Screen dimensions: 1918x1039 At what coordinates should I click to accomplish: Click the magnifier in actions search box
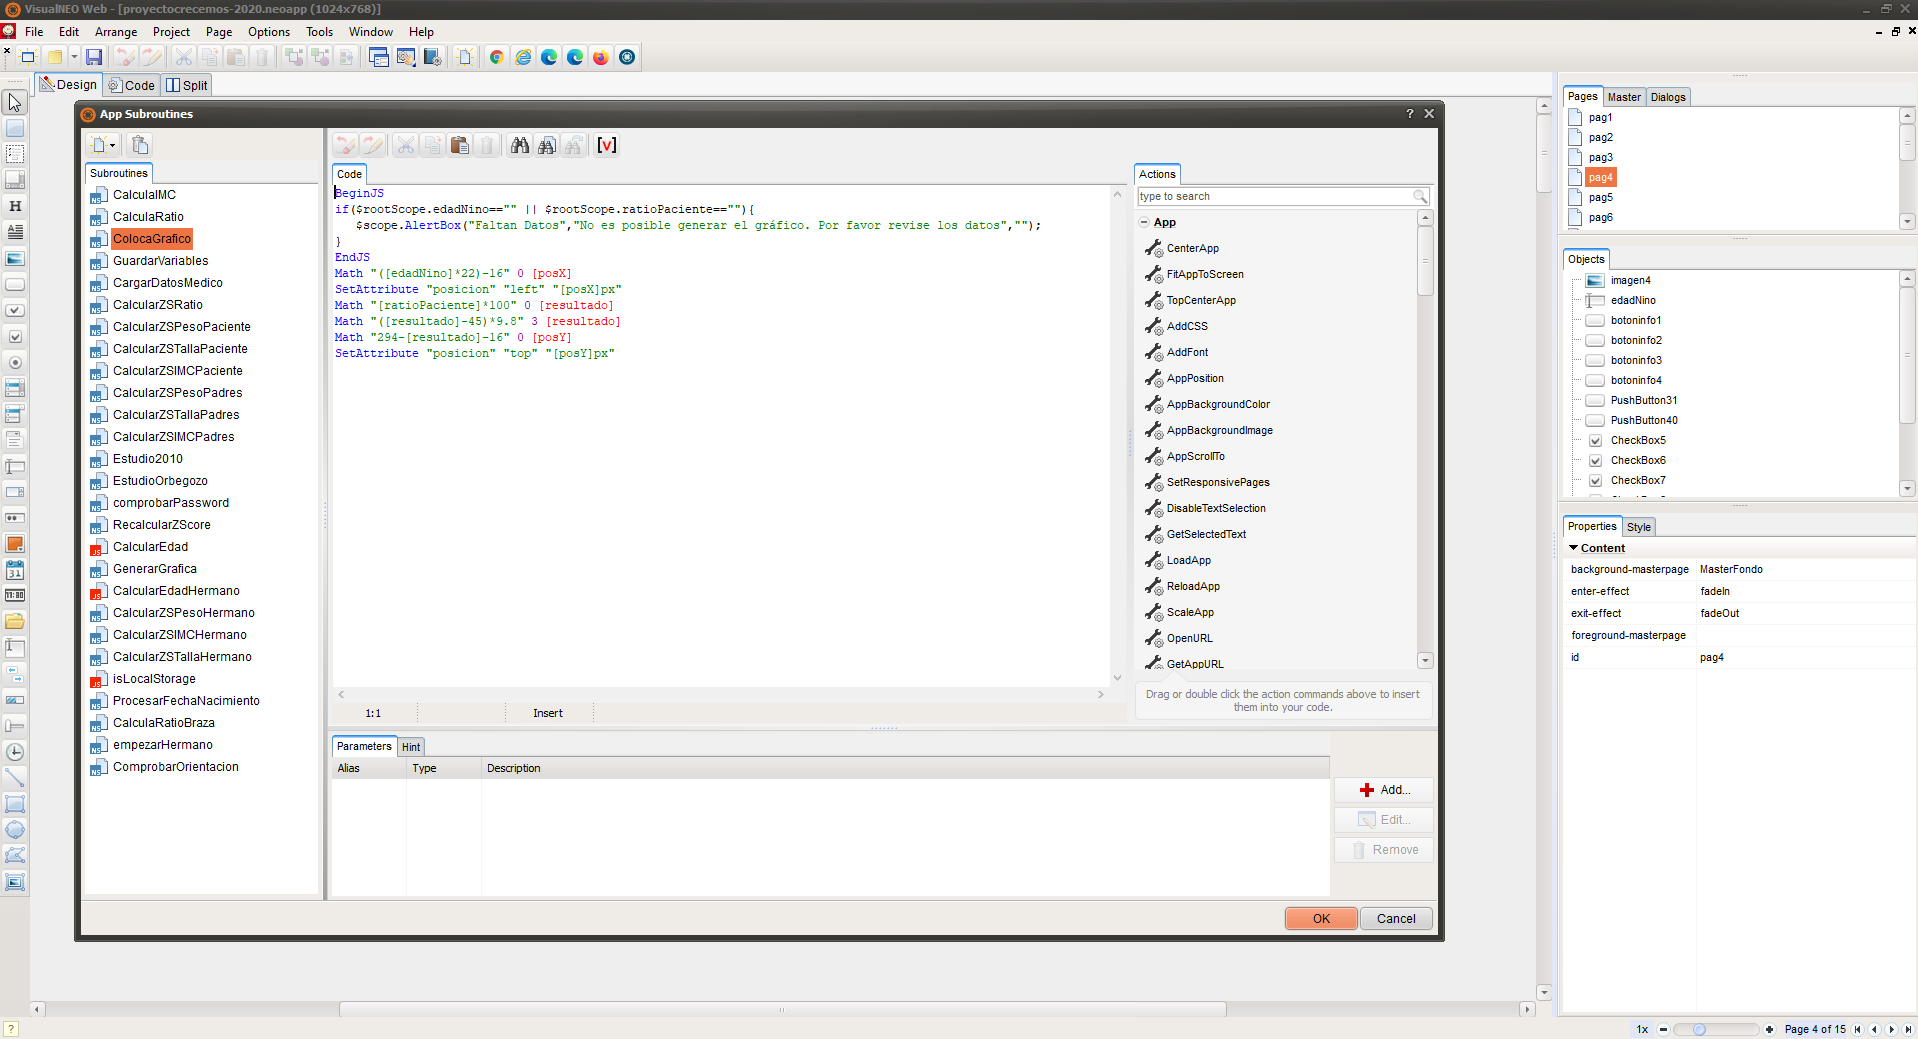[x=1419, y=196]
